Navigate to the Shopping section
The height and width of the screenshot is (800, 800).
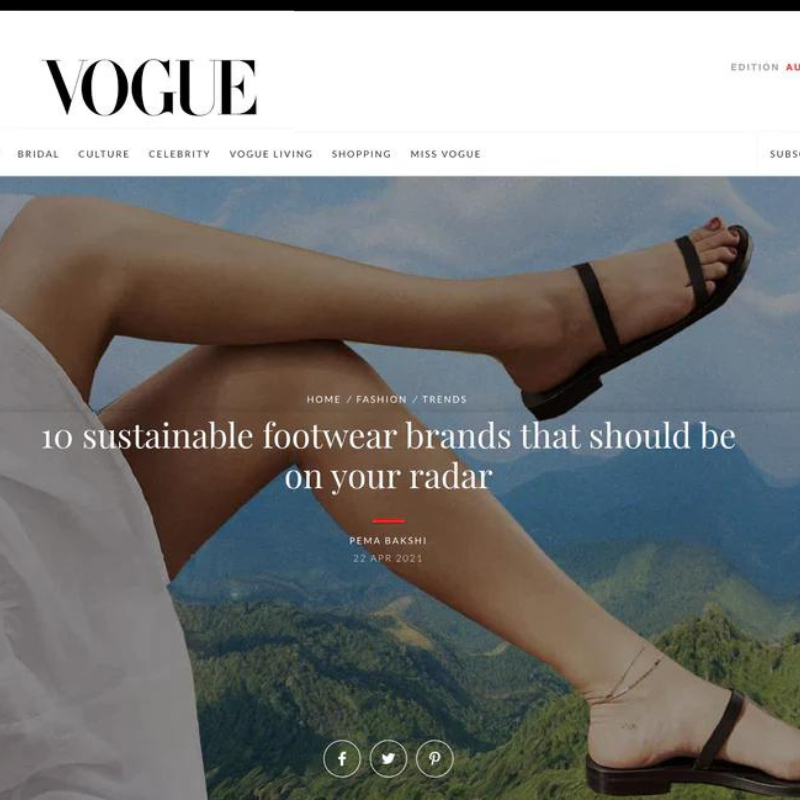point(361,154)
